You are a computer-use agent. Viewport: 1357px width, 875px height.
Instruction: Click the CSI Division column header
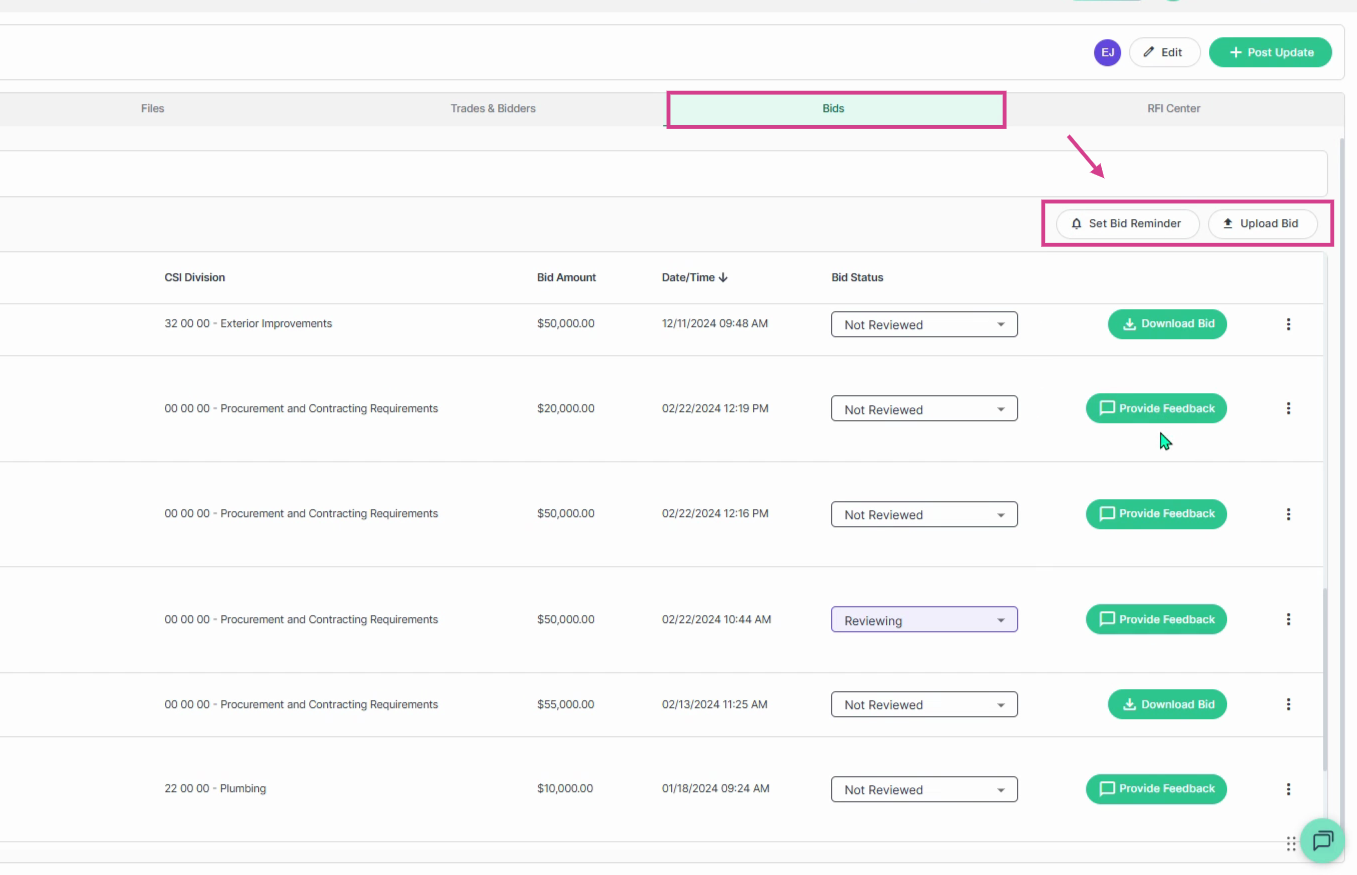pyautogui.click(x=195, y=277)
